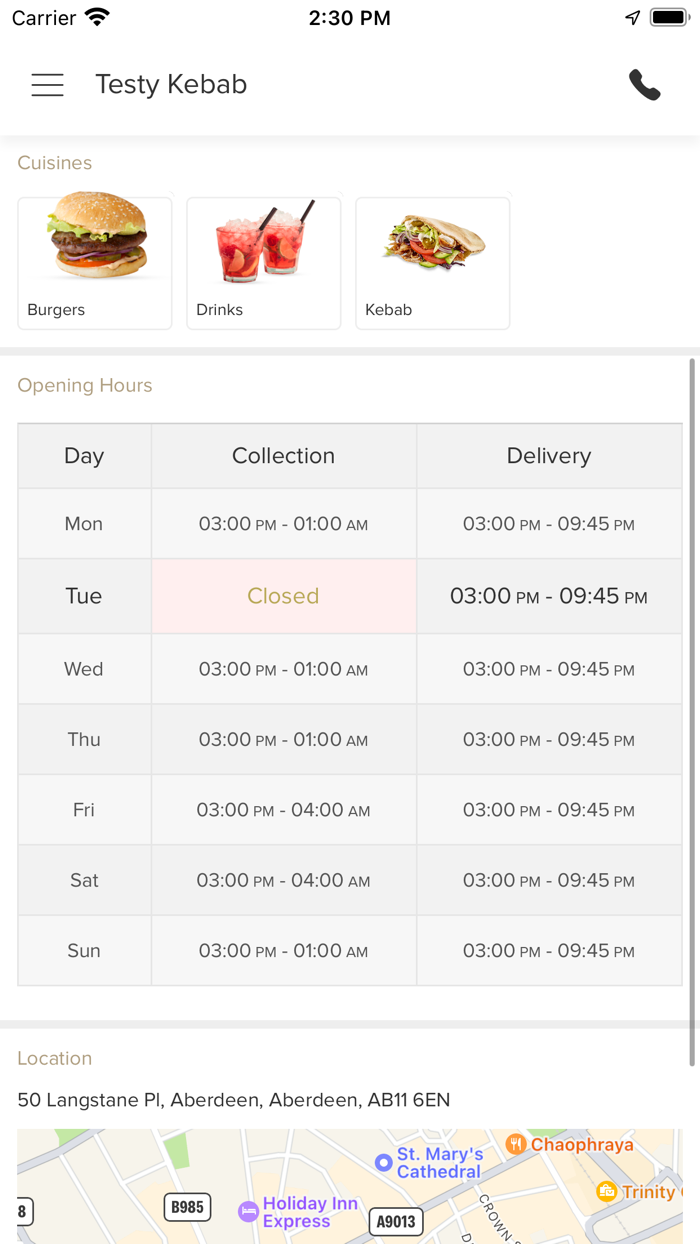Tap the Trinity shopping map marker
This screenshot has height=1244, width=700.
tap(606, 1191)
